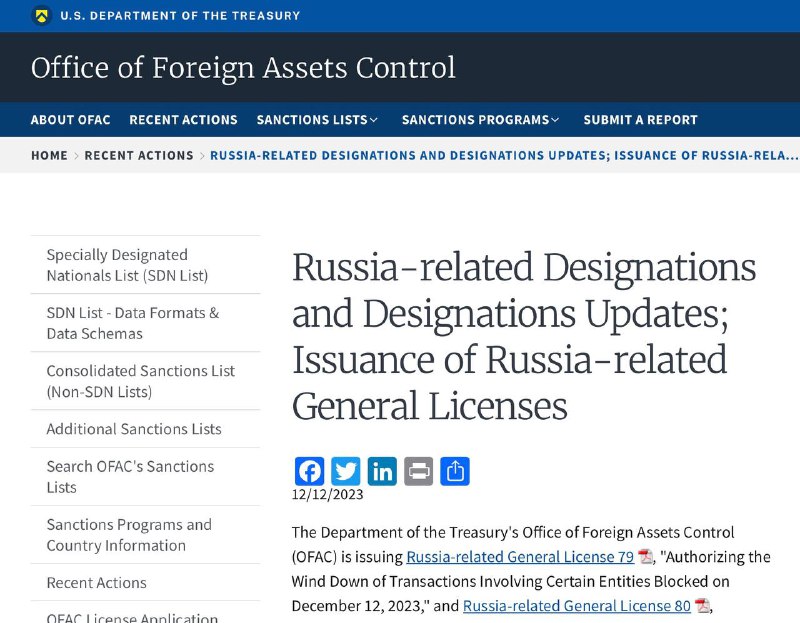Click Home in the breadcrumb trail
This screenshot has height=623, width=800.
point(49,156)
